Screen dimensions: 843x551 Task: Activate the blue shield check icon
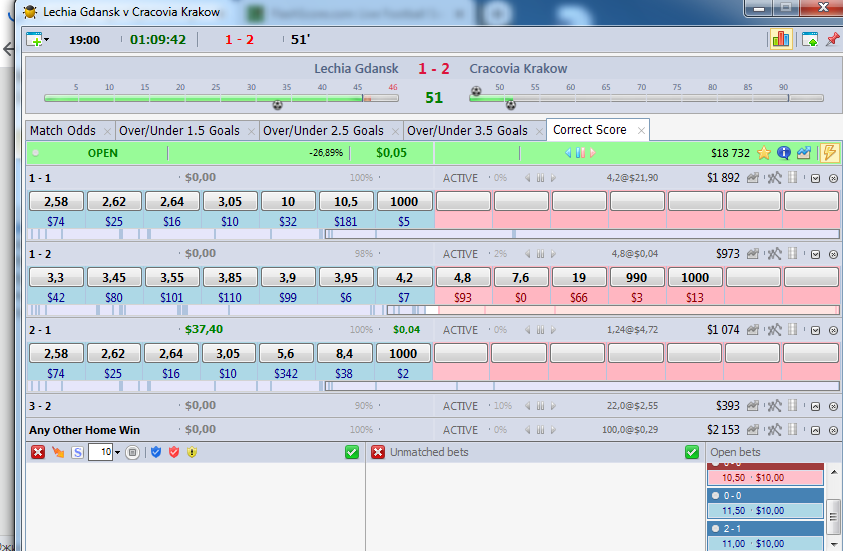[156, 452]
